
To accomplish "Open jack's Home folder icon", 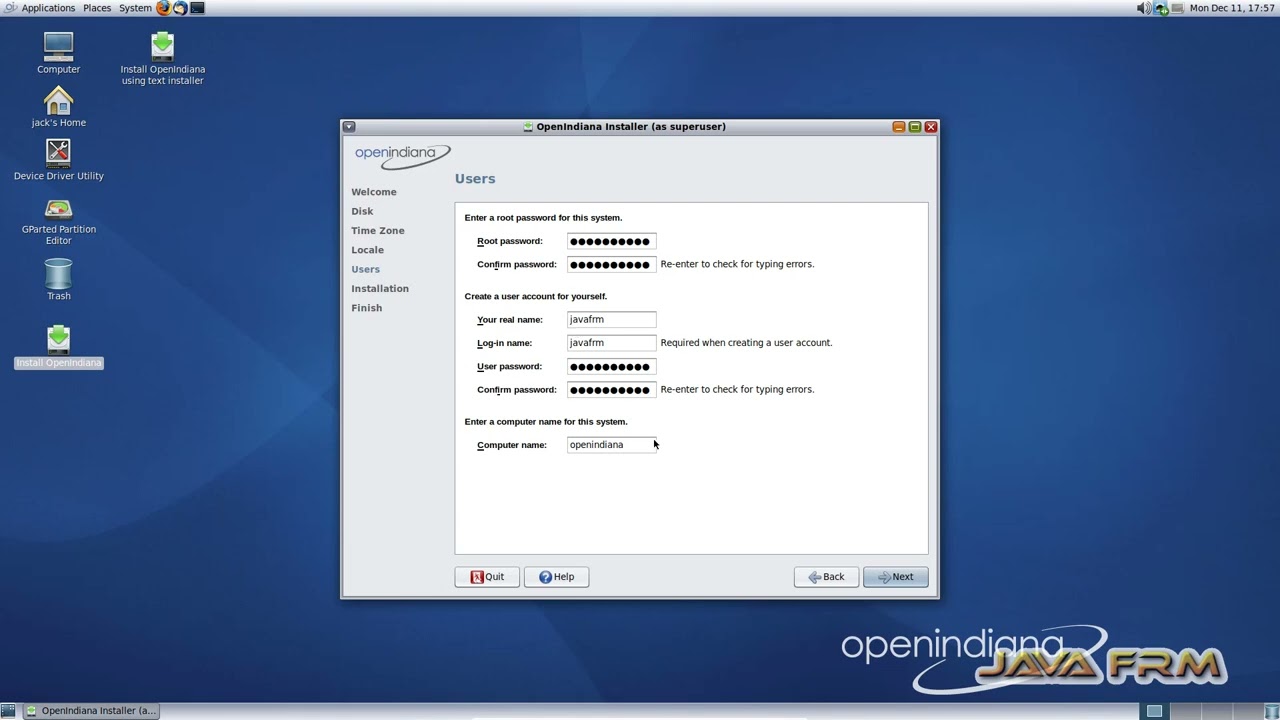I will pos(58,106).
